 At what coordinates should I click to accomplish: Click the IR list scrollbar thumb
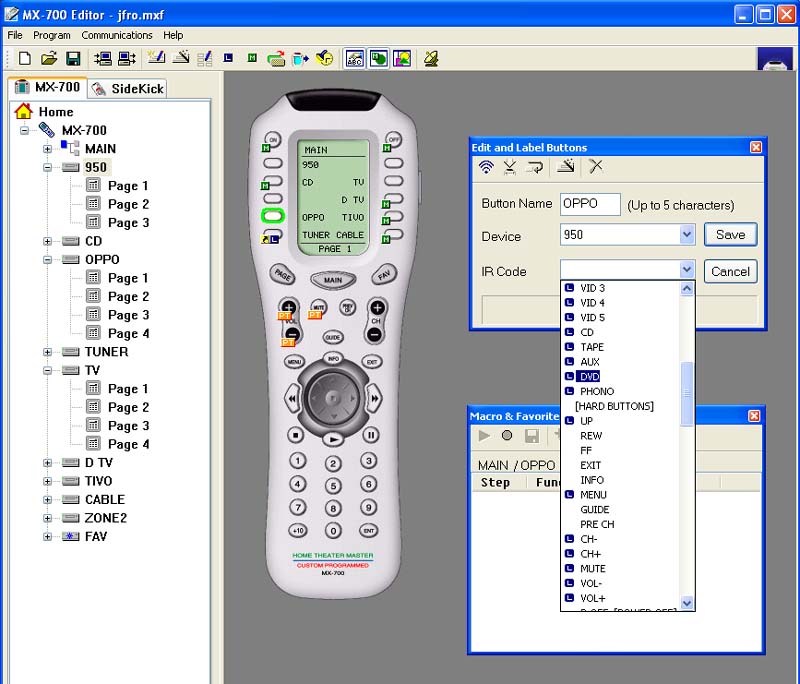pos(687,393)
